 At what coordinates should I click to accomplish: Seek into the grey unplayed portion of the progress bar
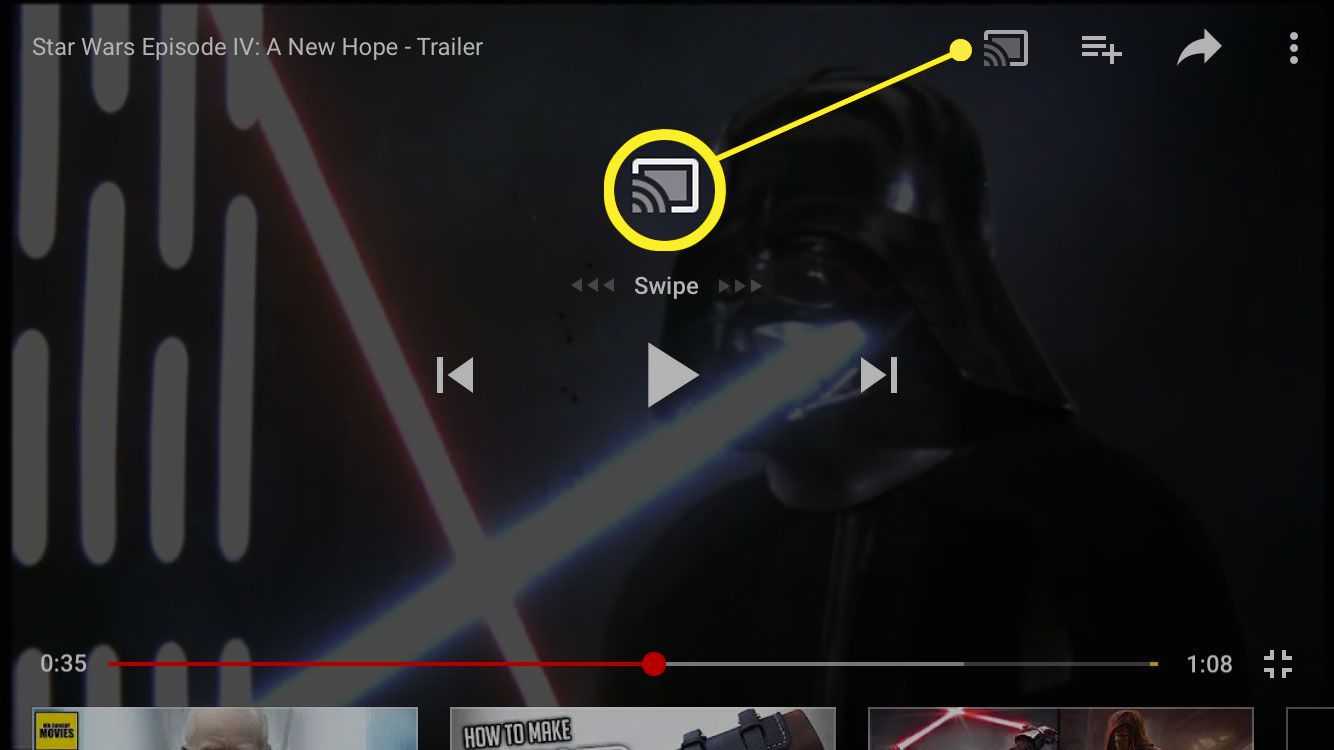910,664
